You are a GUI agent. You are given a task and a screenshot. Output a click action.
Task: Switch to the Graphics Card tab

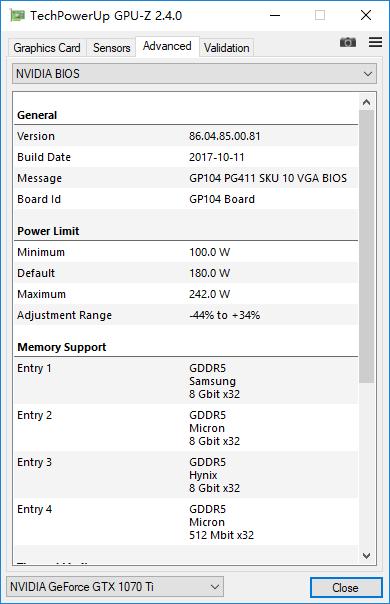pyautogui.click(x=47, y=48)
